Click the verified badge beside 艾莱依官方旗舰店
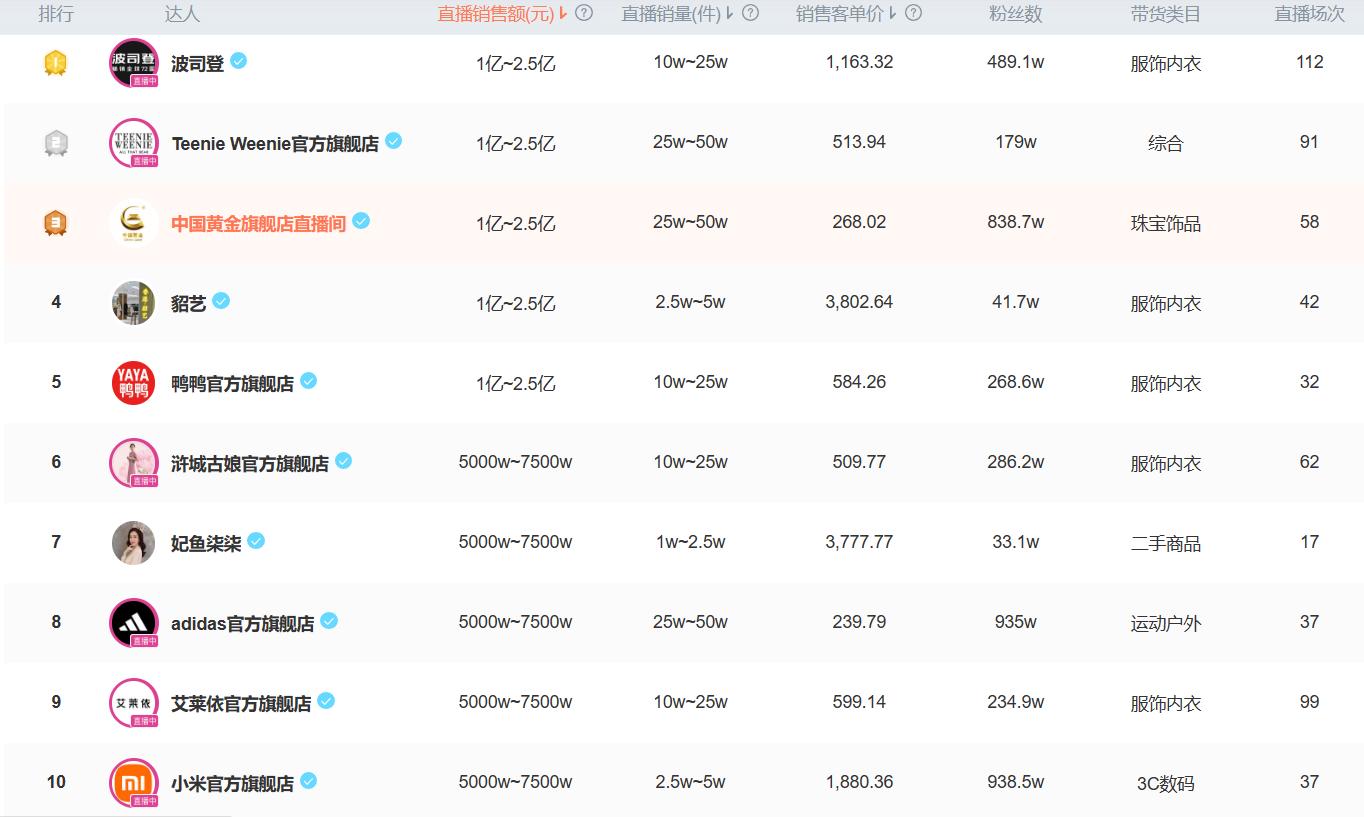 [x=326, y=701]
